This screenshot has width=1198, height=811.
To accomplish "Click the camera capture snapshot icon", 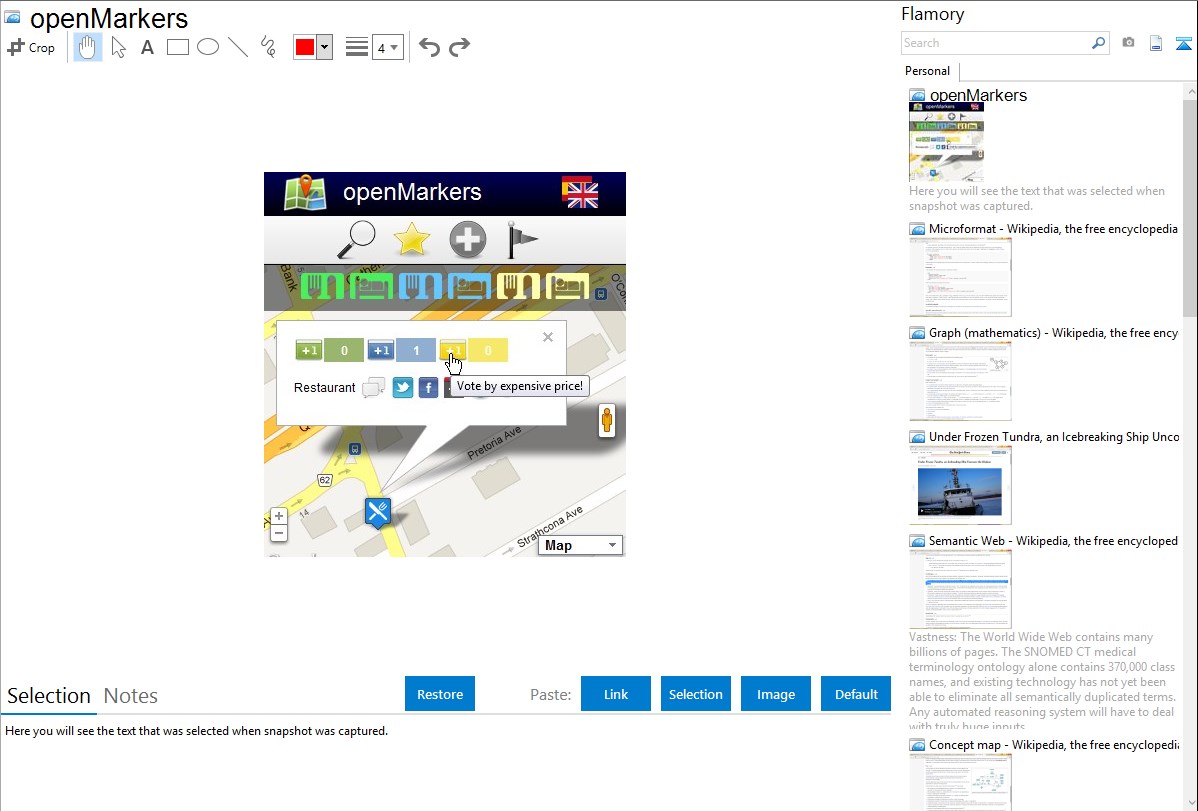I will 1128,43.
